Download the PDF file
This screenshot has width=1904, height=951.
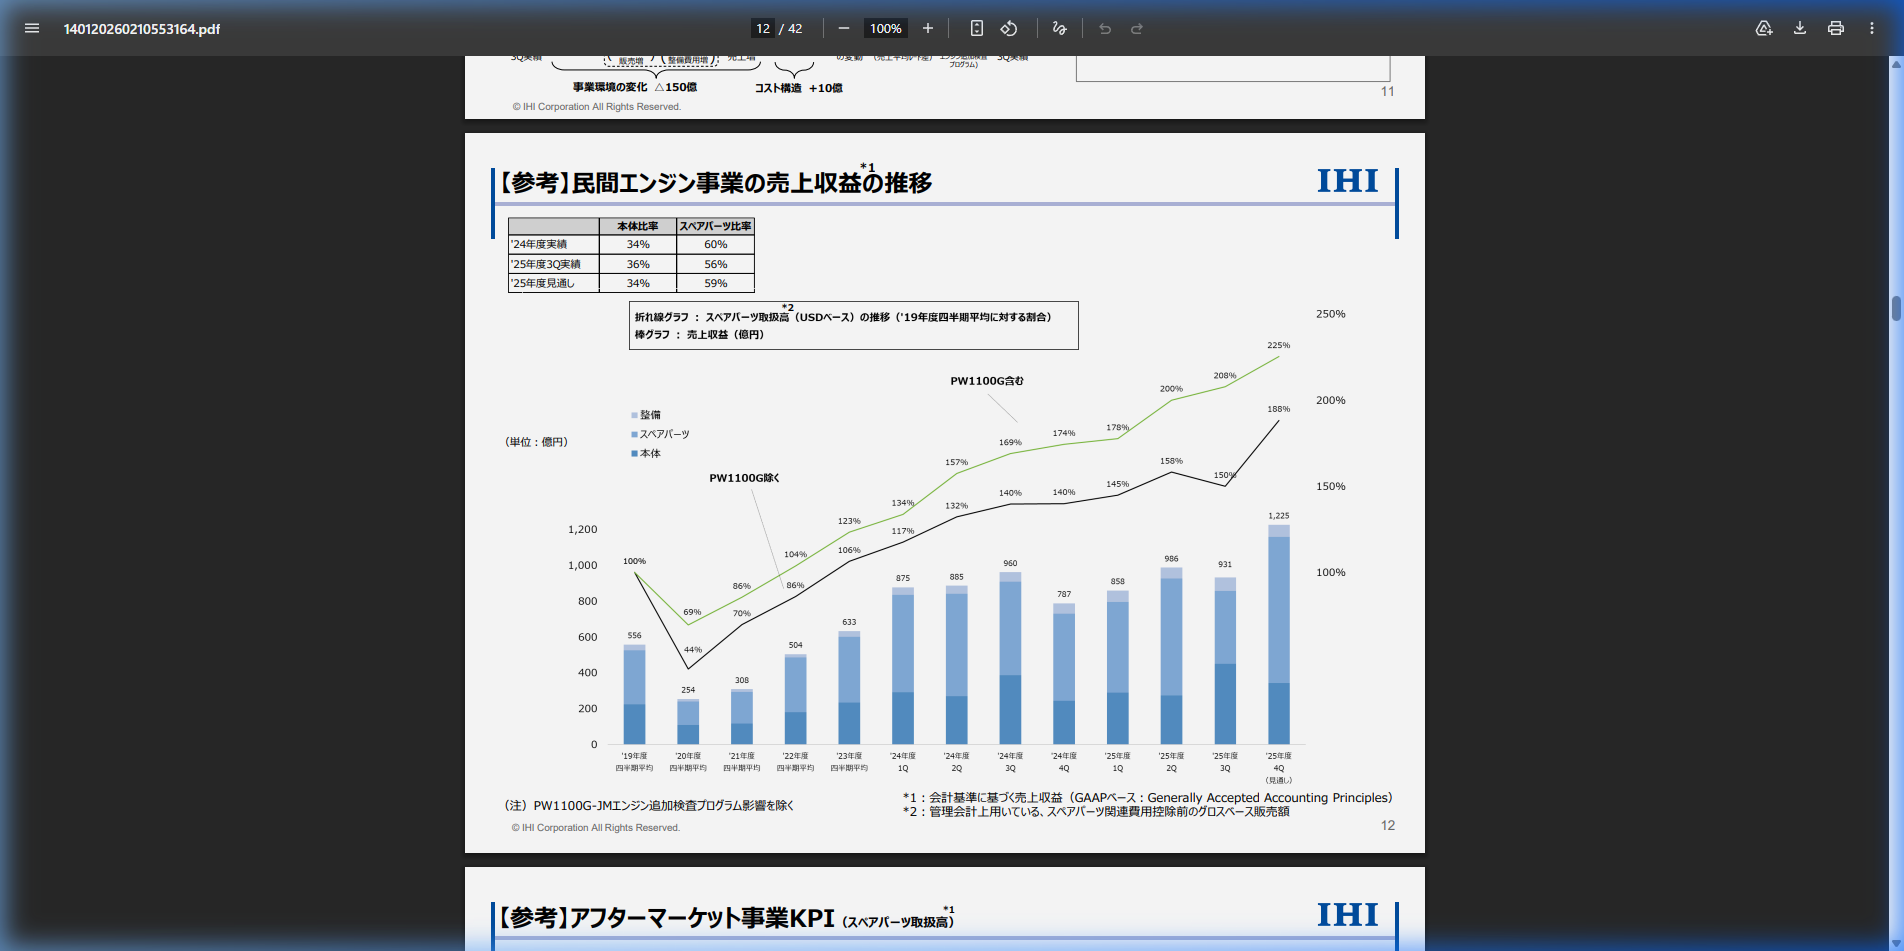click(x=1800, y=28)
